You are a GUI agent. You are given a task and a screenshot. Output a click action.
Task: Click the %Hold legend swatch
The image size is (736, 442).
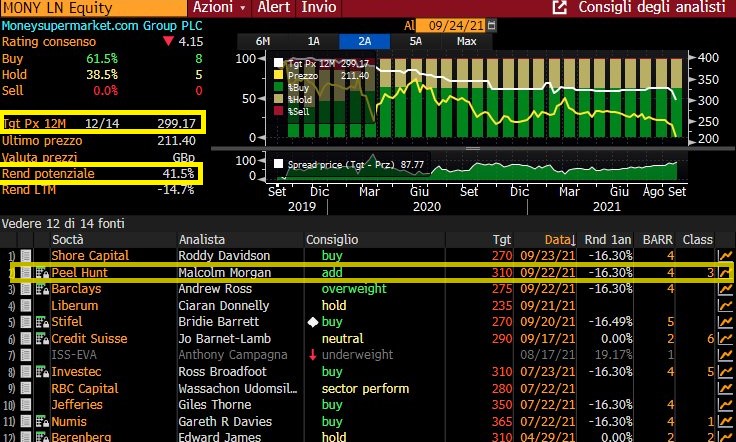tap(278, 99)
